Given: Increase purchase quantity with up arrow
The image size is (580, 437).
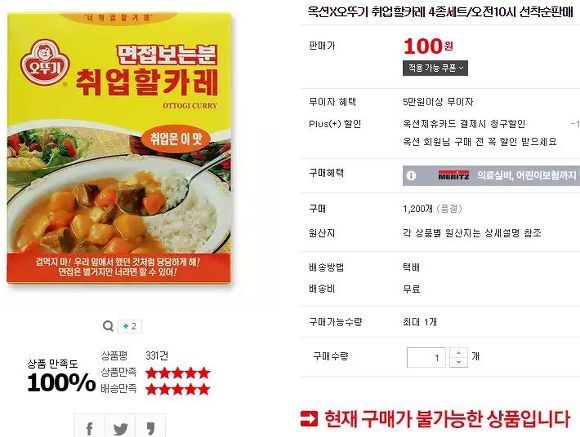Looking at the screenshot, I should 458,353.
